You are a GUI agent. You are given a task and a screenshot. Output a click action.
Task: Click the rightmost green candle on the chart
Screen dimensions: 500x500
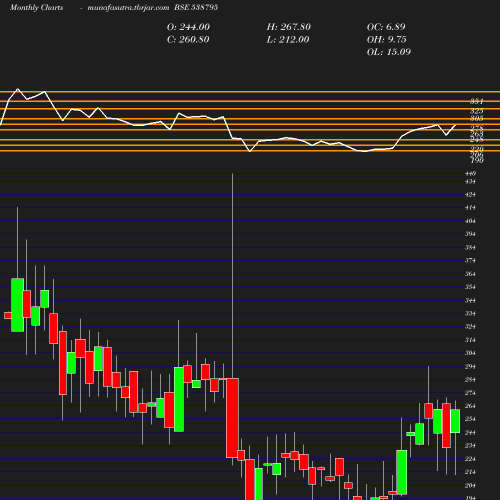tap(455, 421)
